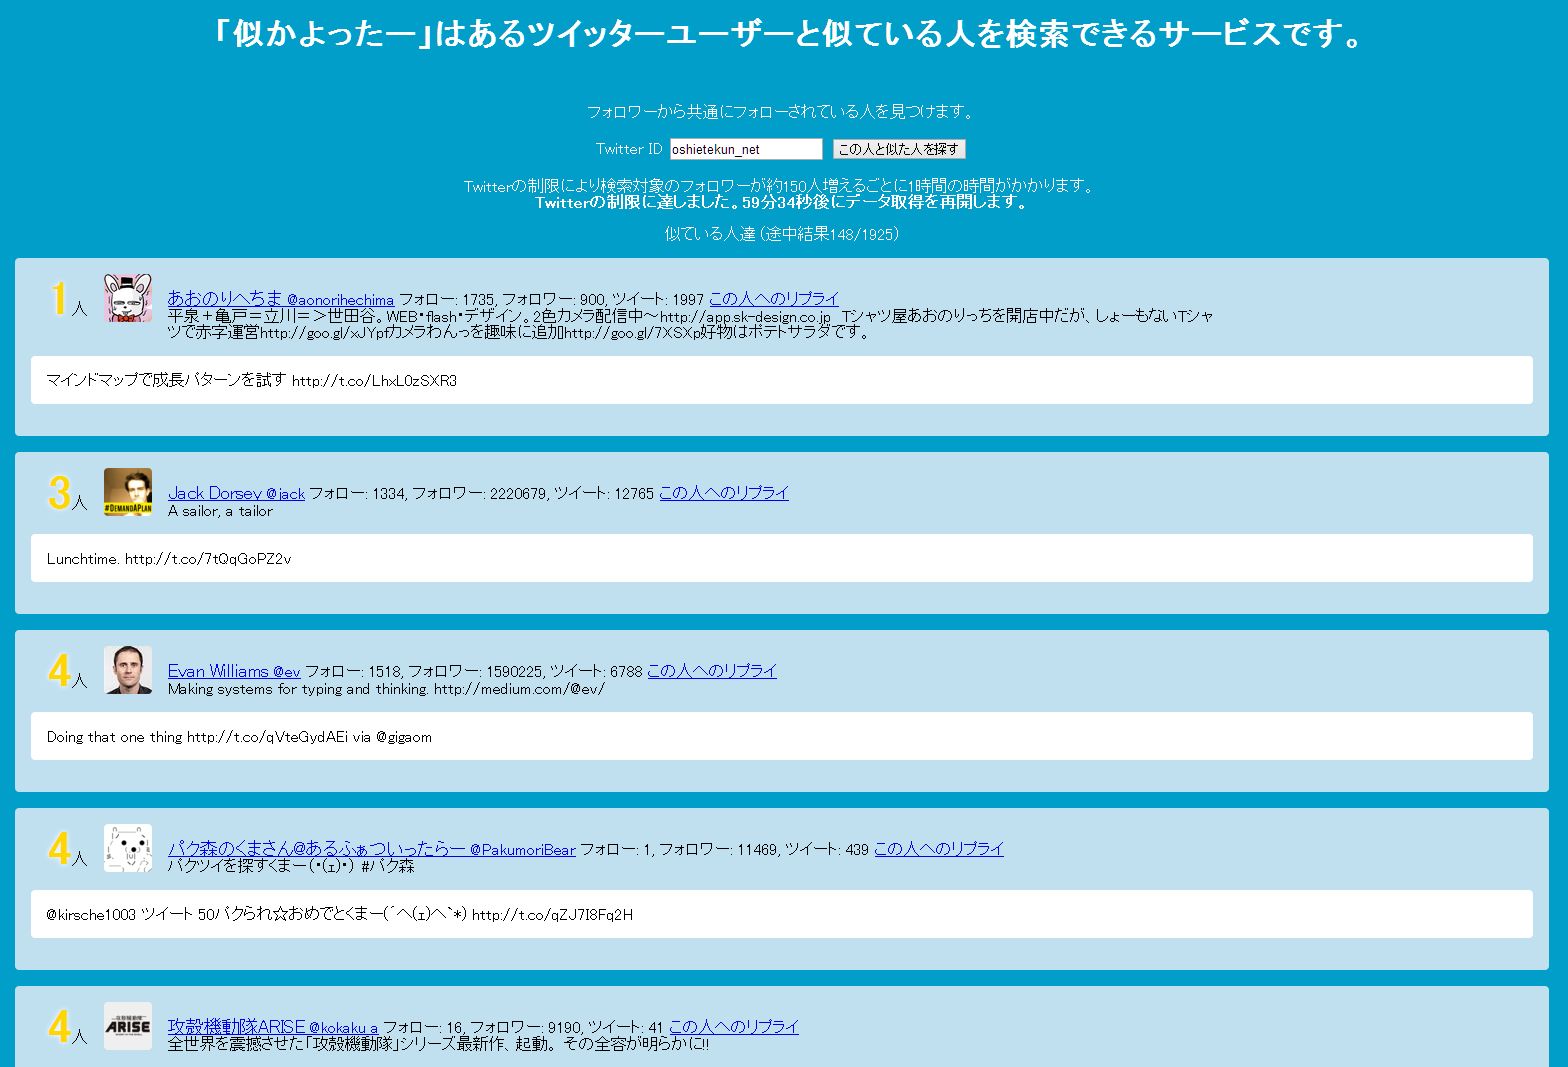Image resolution: width=1568 pixels, height=1067 pixels.
Task: Click bio Making systems for typing and thinking
Action: tap(386, 689)
